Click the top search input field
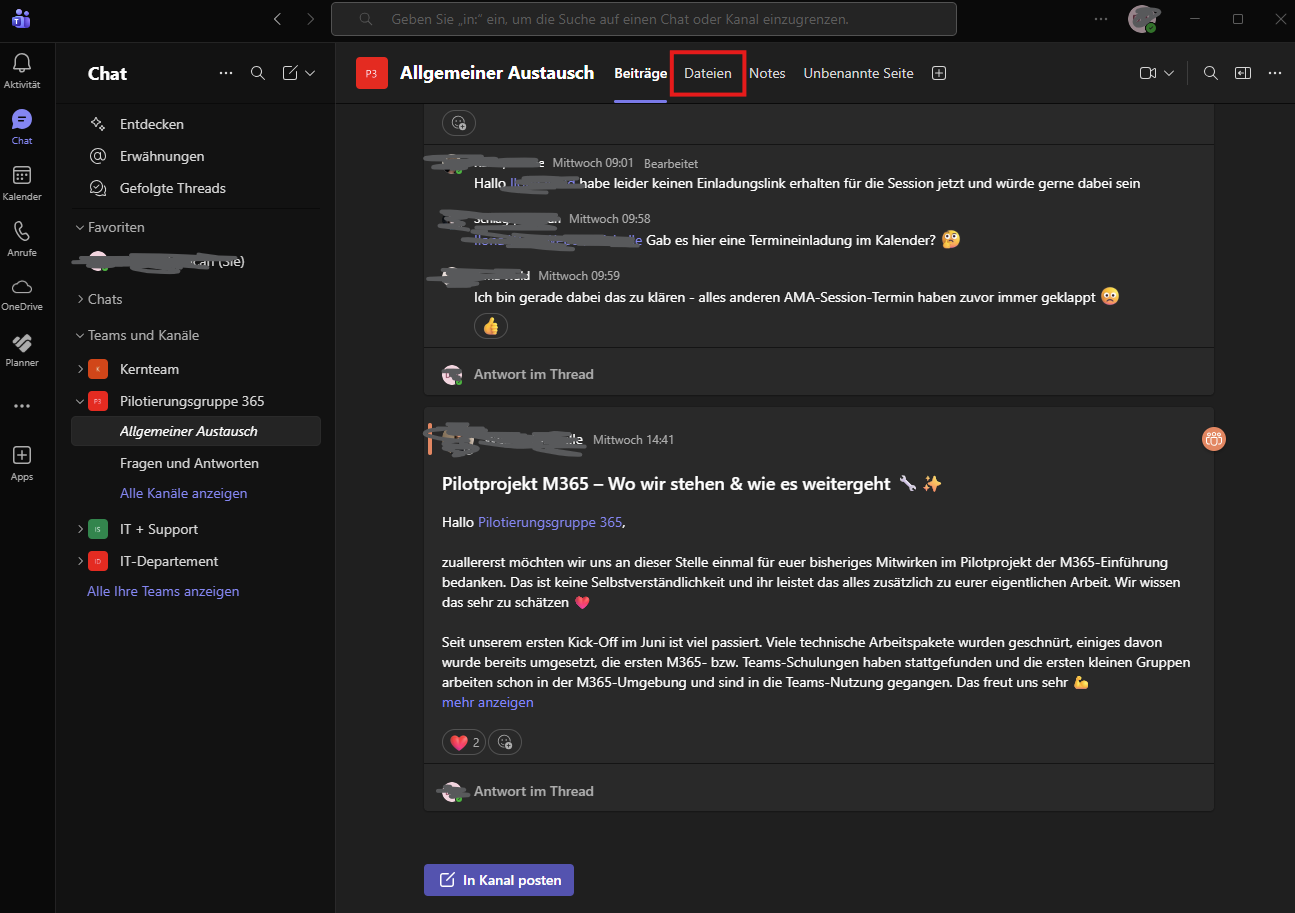Viewport: 1295px width, 913px height. (x=643, y=19)
